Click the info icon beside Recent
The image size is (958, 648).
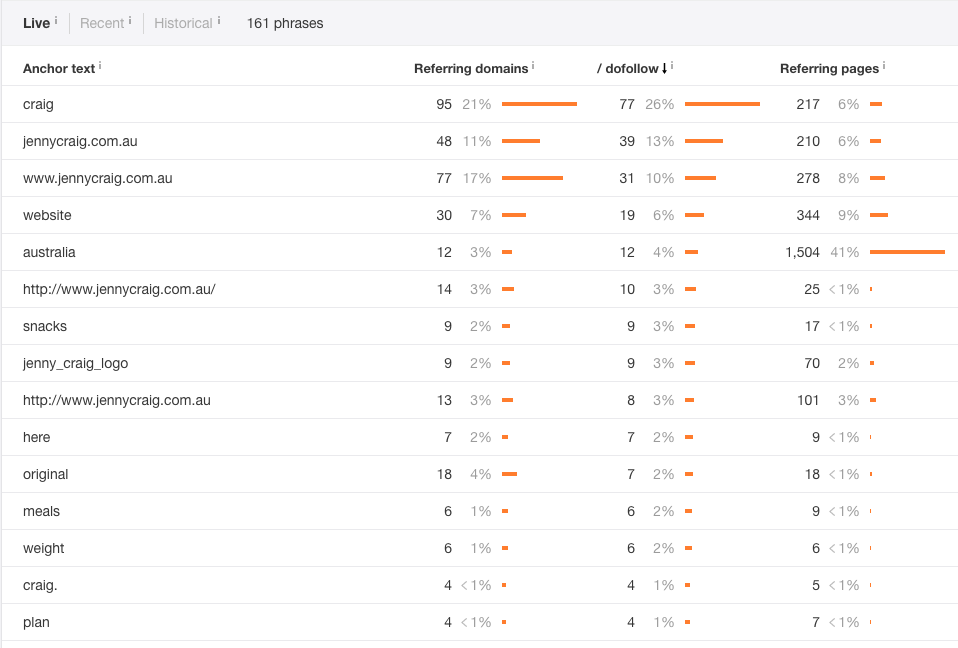131,20
